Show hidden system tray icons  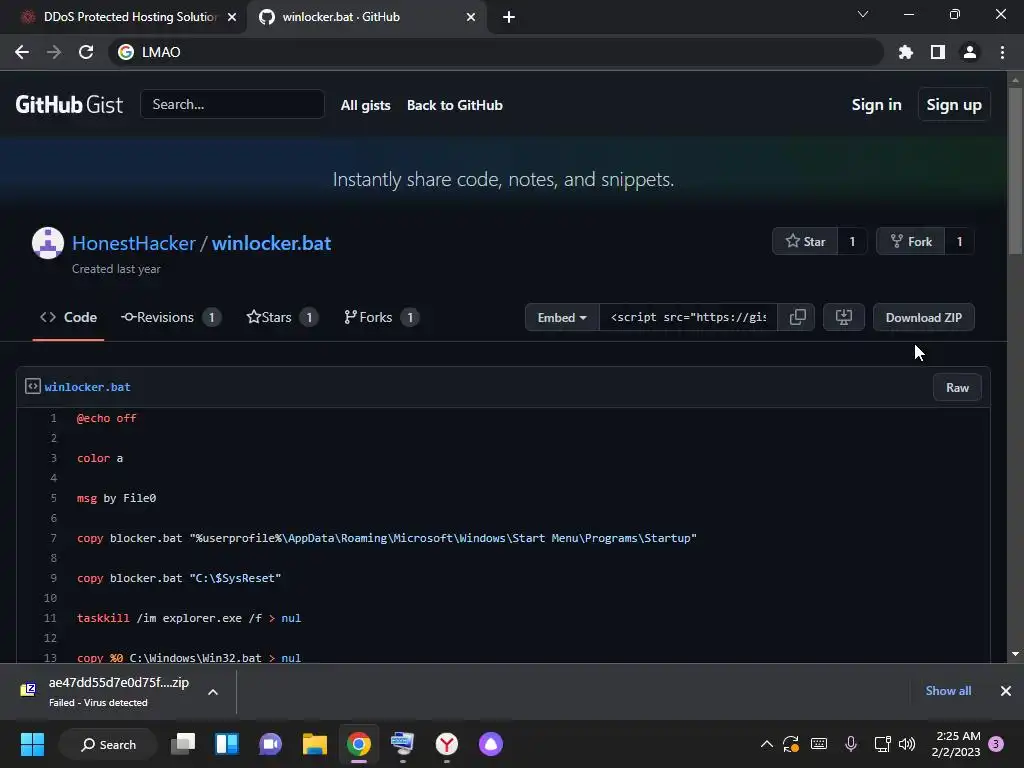(x=767, y=744)
